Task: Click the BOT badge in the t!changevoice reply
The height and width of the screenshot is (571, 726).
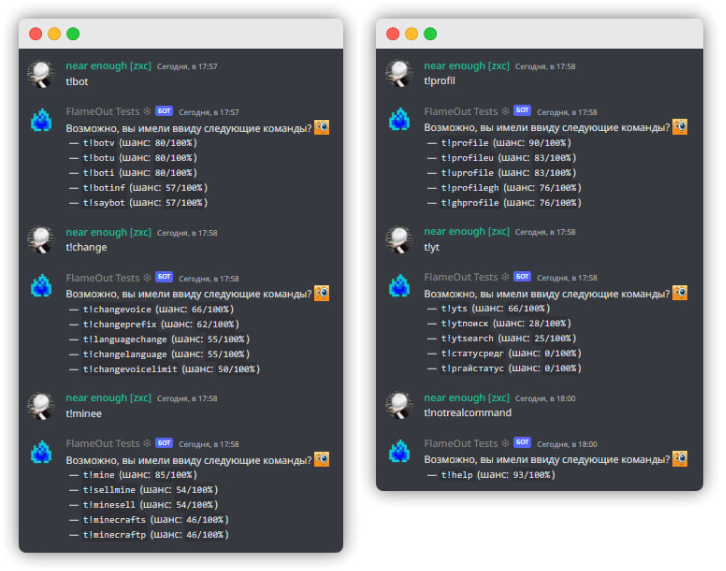Action: [164, 278]
